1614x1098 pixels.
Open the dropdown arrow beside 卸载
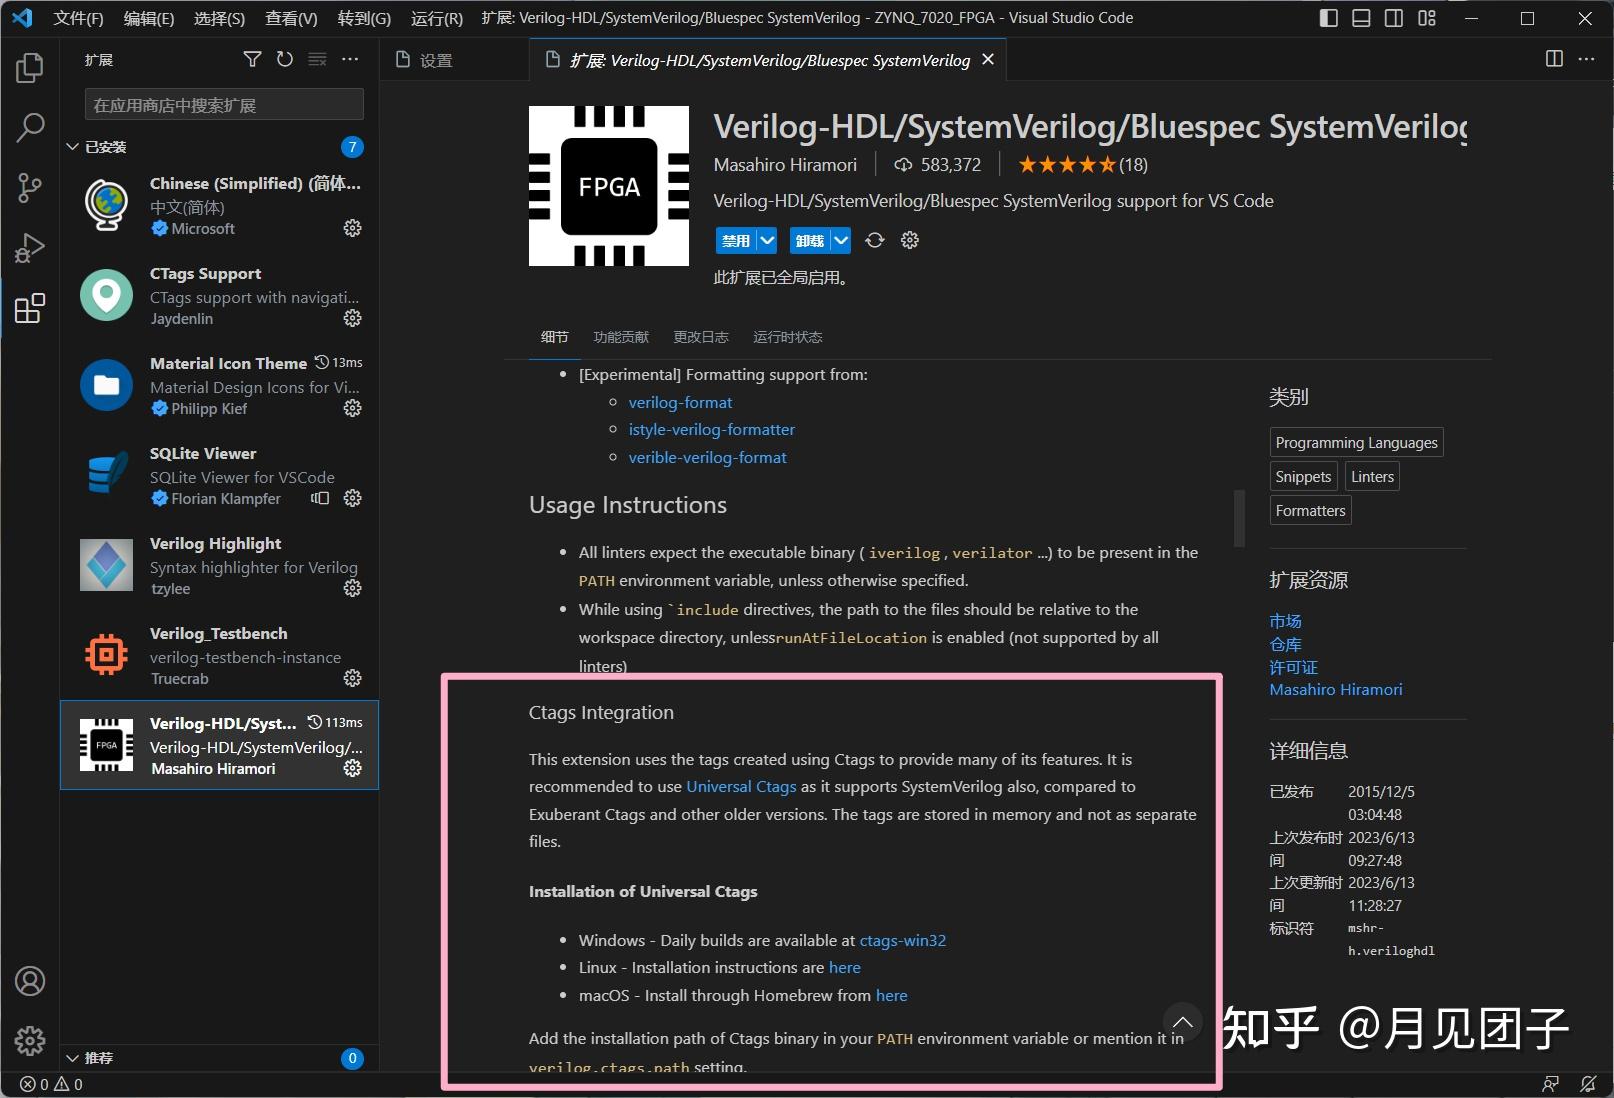[840, 240]
